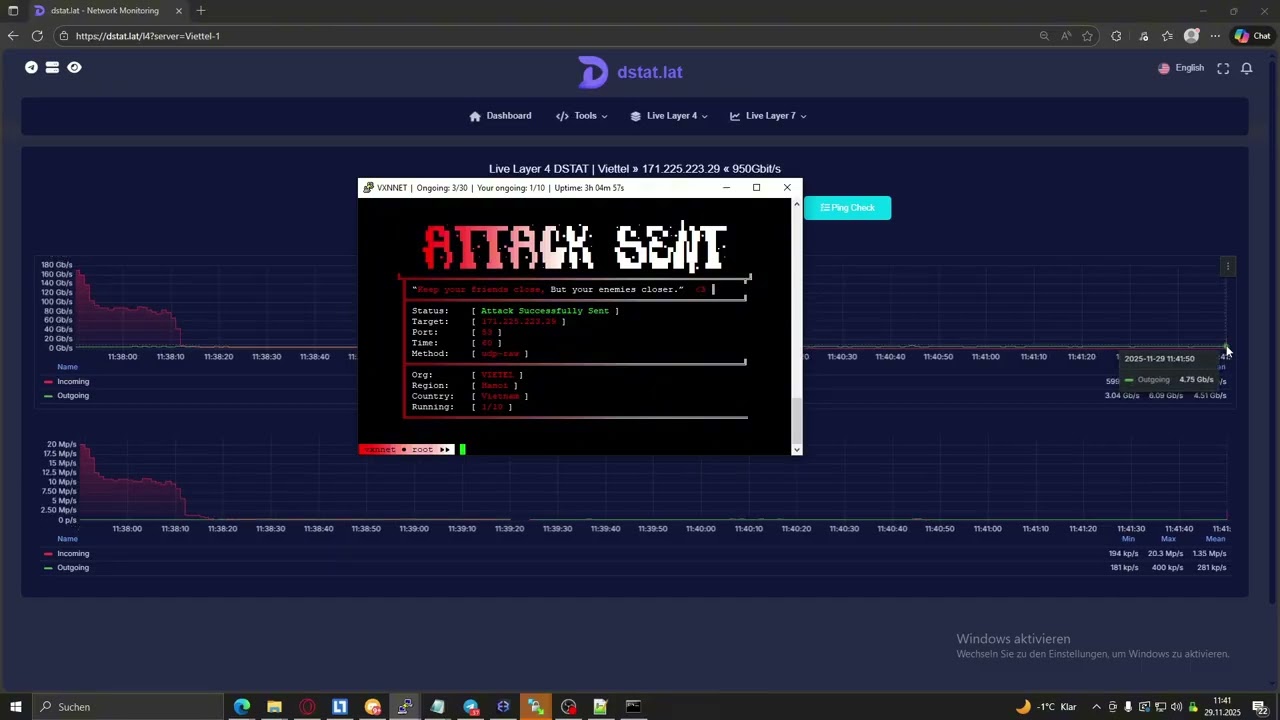The height and width of the screenshot is (720, 1280).
Task: Click the VXNNET terminal scrollbar up arrow
Action: pos(797,204)
